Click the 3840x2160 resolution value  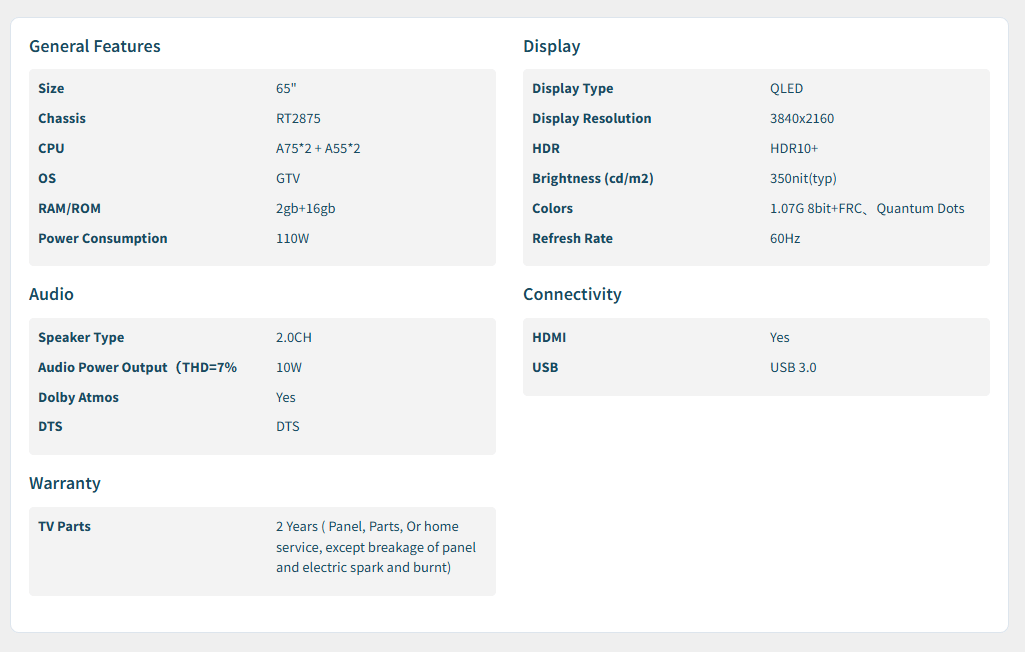tap(801, 118)
